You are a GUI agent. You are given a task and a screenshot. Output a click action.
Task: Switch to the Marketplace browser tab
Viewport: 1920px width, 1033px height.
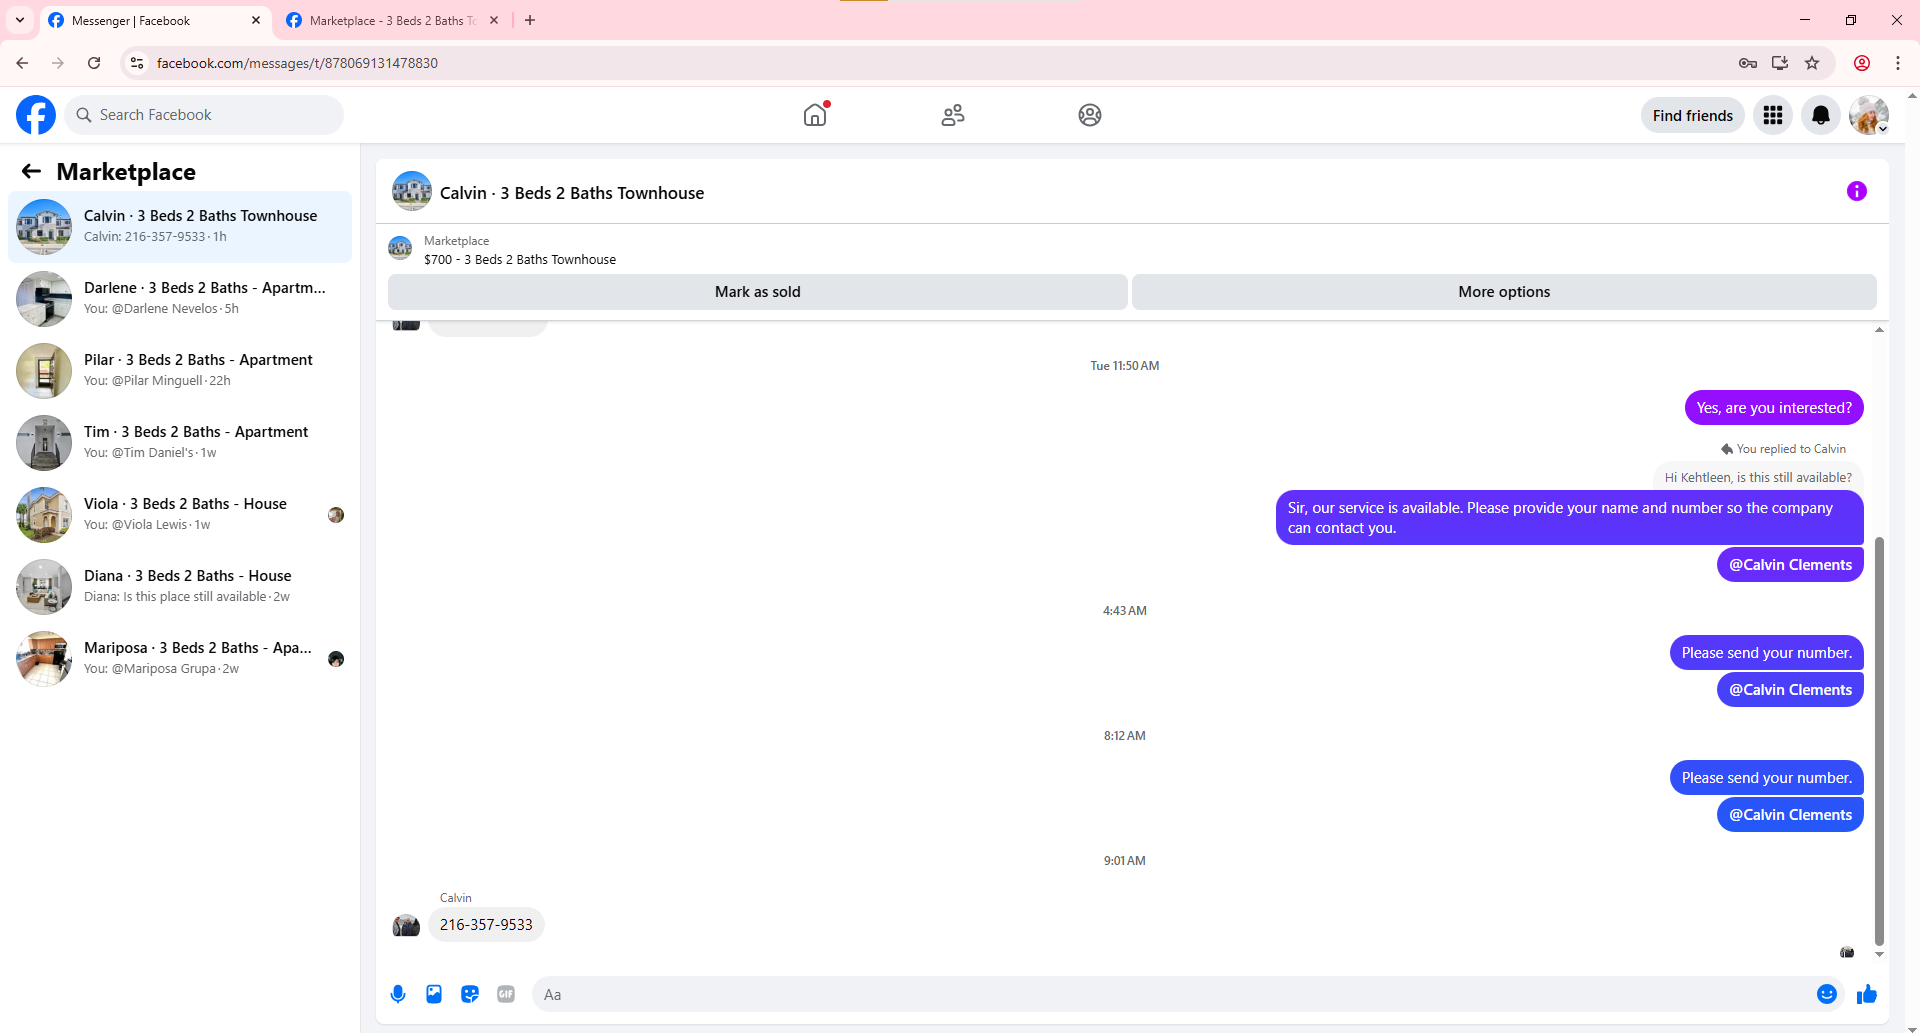pyautogui.click(x=392, y=20)
